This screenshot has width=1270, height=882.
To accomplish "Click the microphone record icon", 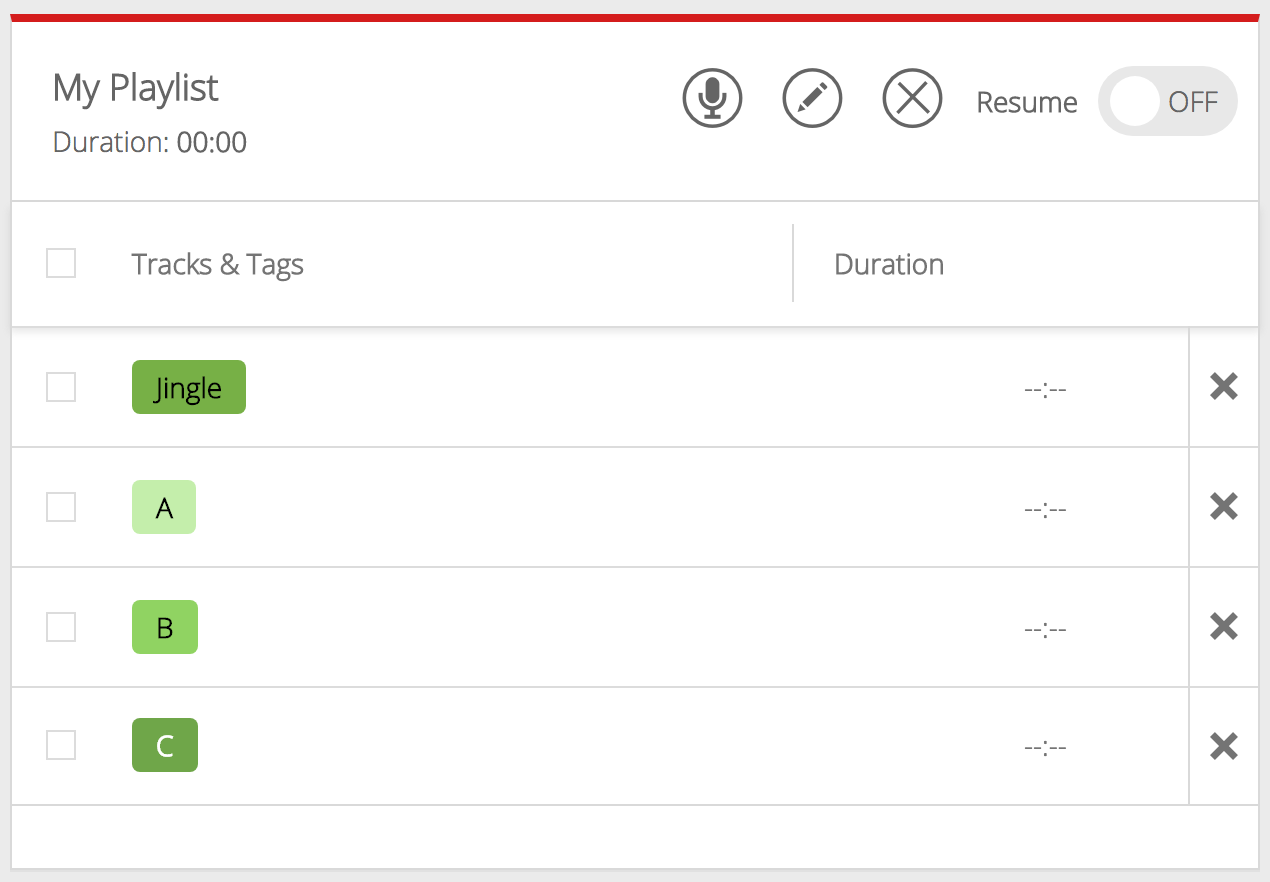I will (712, 98).
